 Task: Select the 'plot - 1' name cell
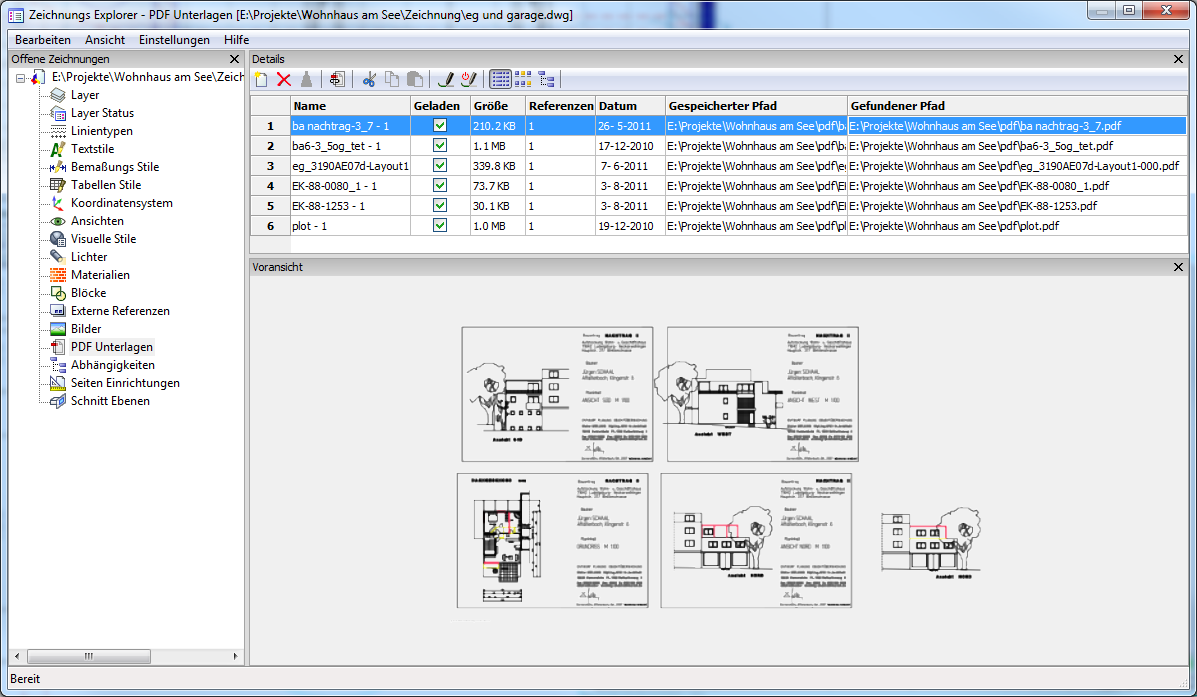pyautogui.click(x=350, y=225)
